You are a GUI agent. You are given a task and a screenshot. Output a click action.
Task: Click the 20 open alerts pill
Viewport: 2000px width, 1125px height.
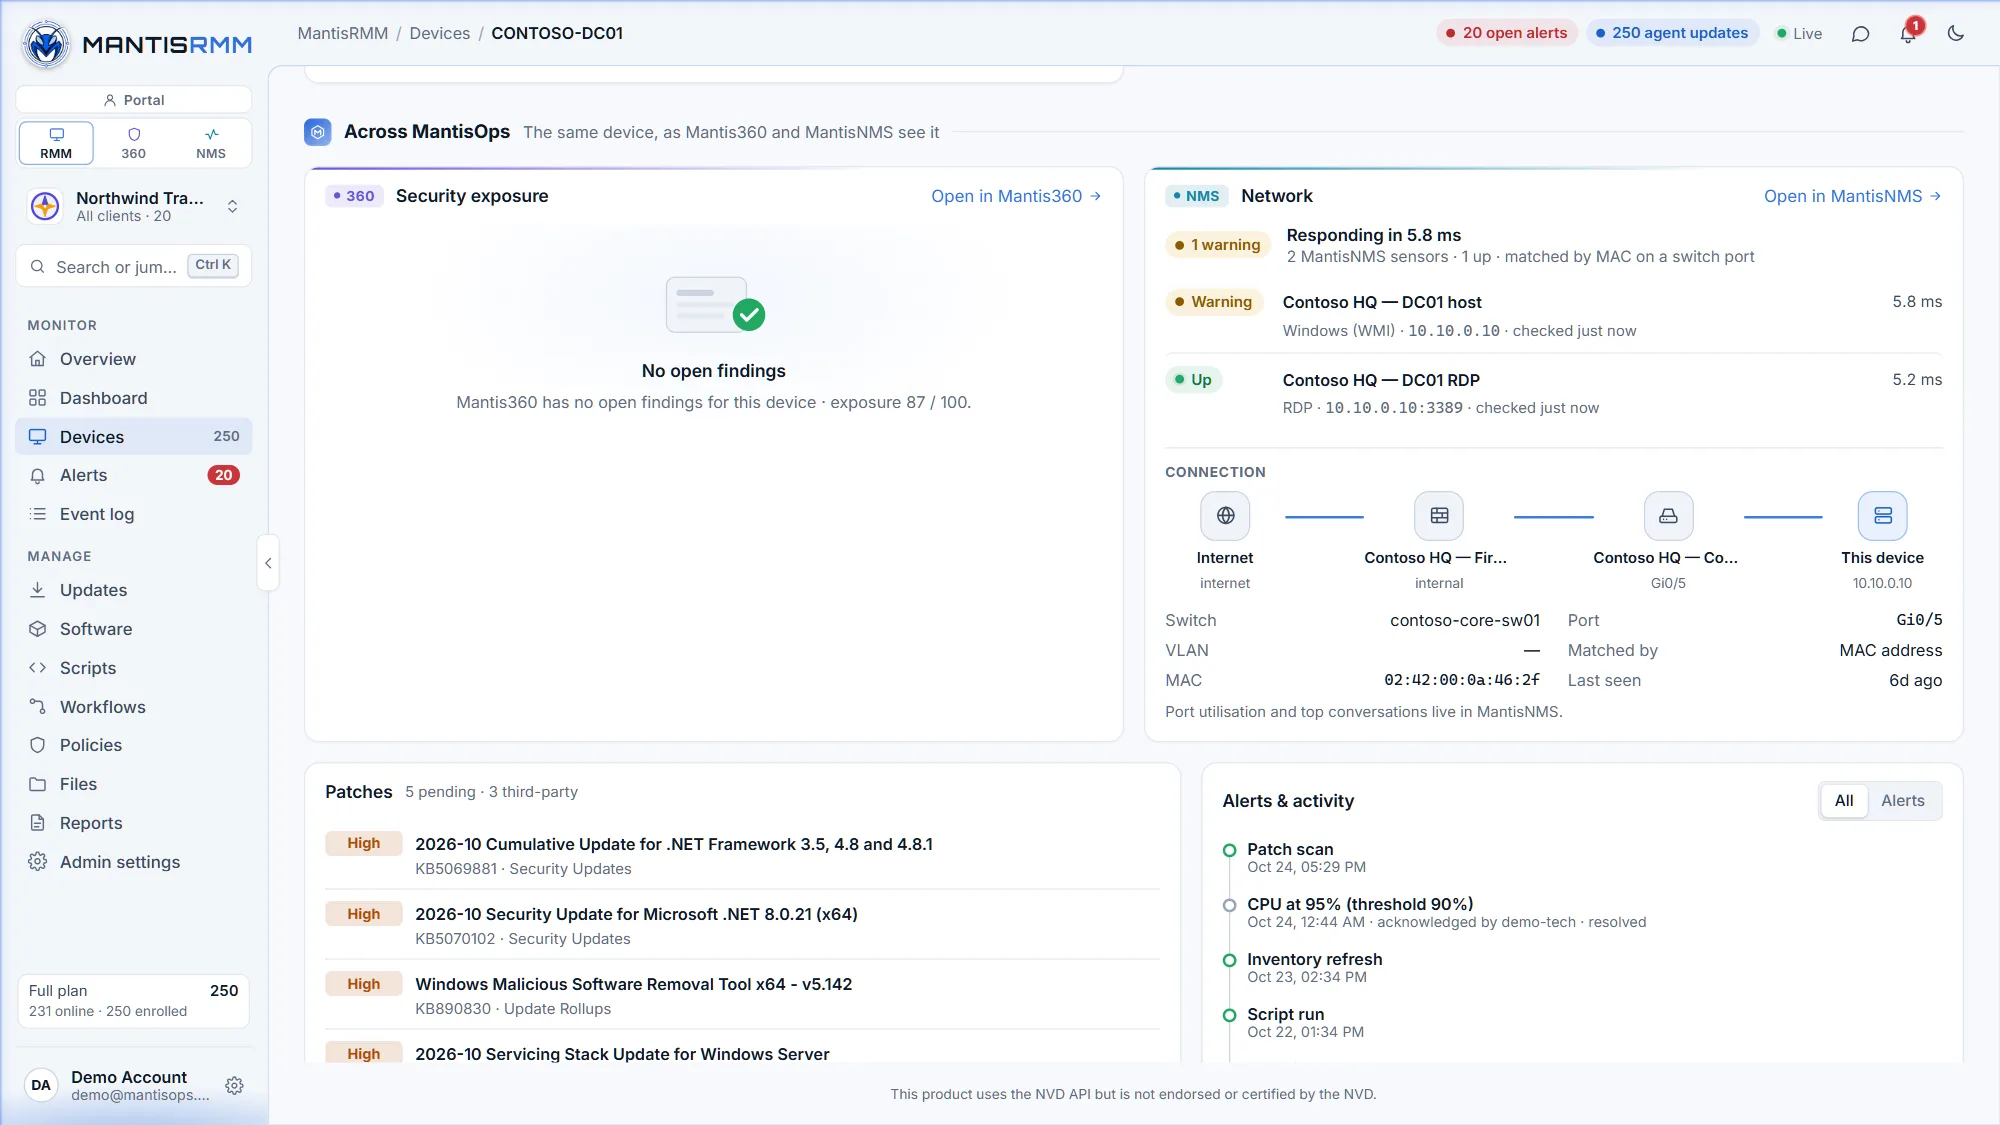coord(1506,33)
